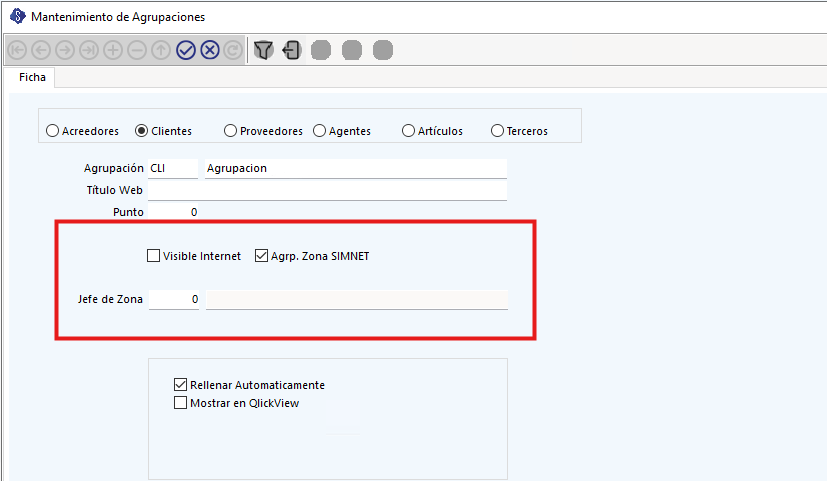Choose the Artículos radio option
The height and width of the screenshot is (481, 827).
click(x=408, y=131)
